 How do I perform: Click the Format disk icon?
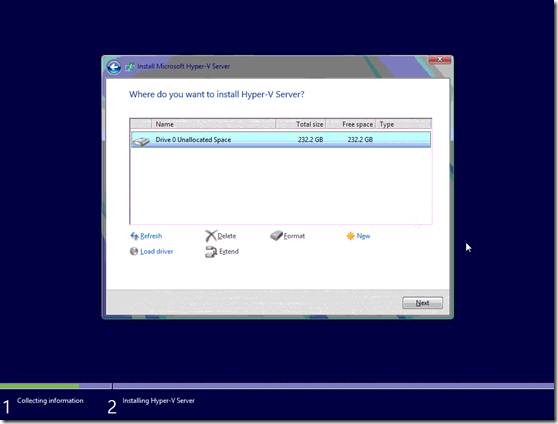coord(276,235)
